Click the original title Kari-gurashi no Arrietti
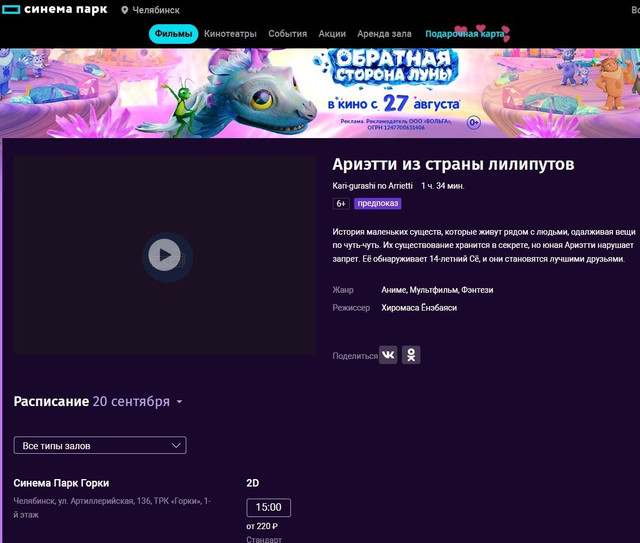 [x=372, y=186]
